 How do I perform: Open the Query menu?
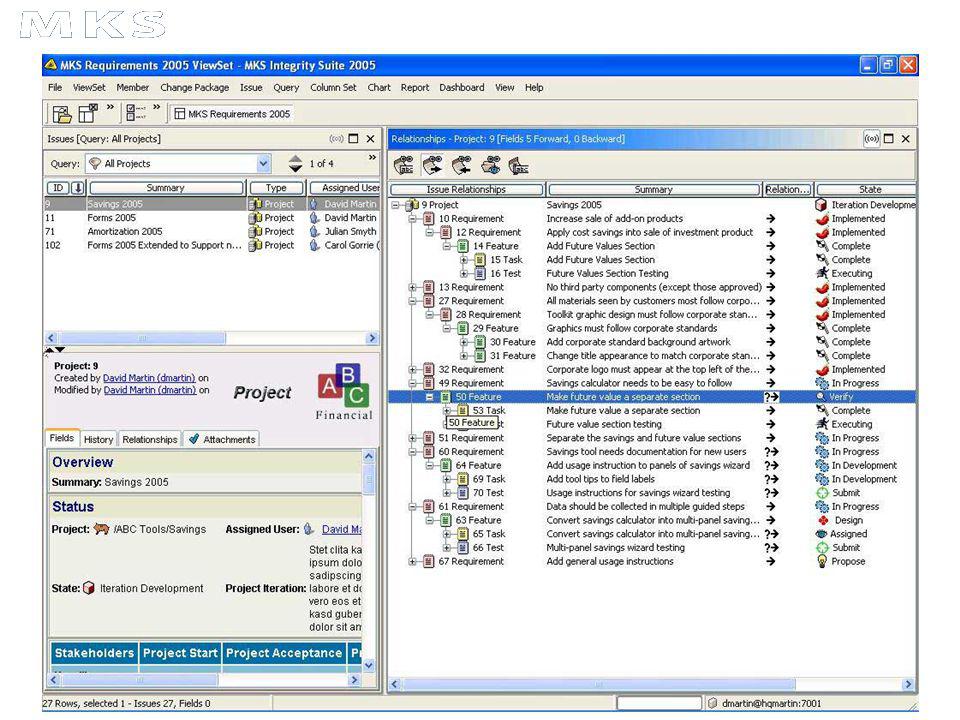point(286,88)
